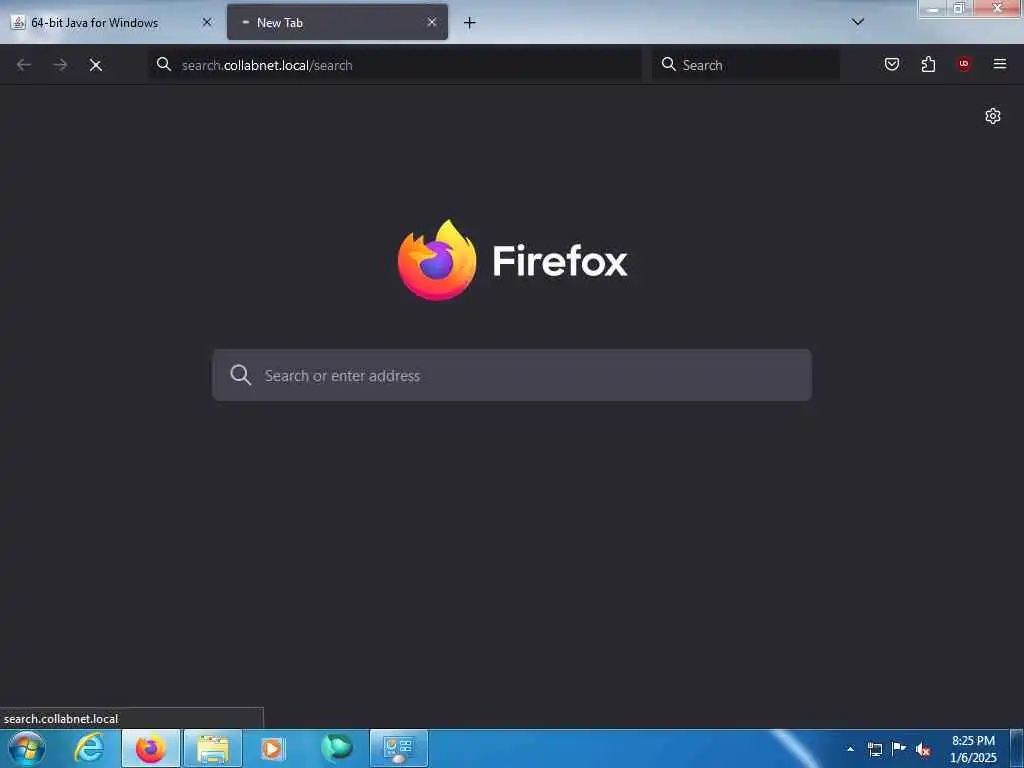Open the Pocket save icon
The image size is (1024, 768).
891,64
